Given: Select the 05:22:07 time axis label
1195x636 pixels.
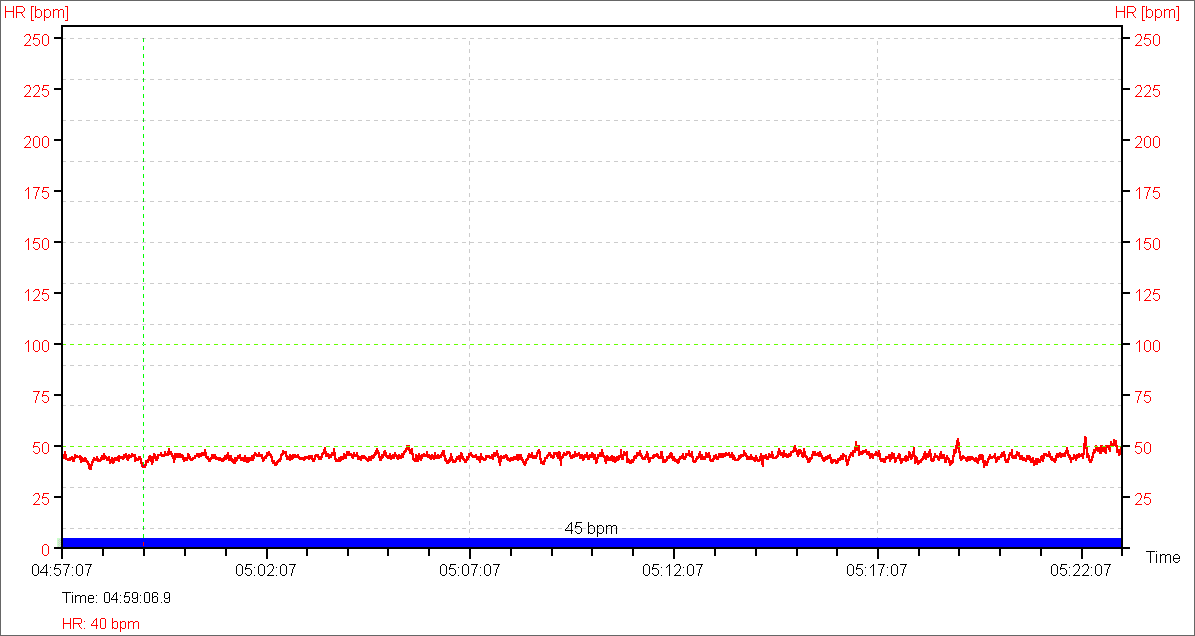Looking at the screenshot, I should [1081, 570].
